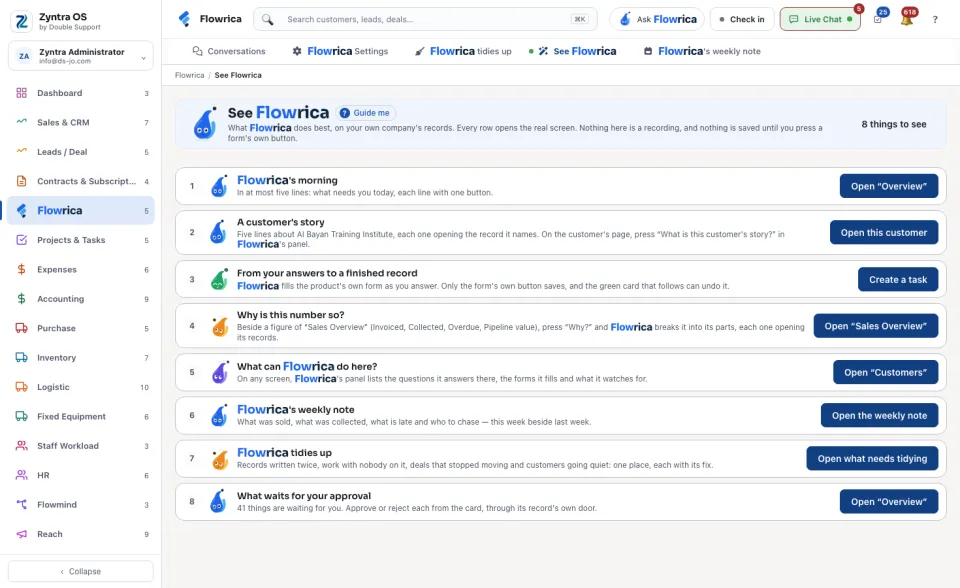Click the Flowrica's morning droplet mascot icon
The height and width of the screenshot is (588, 960).
click(x=219, y=186)
